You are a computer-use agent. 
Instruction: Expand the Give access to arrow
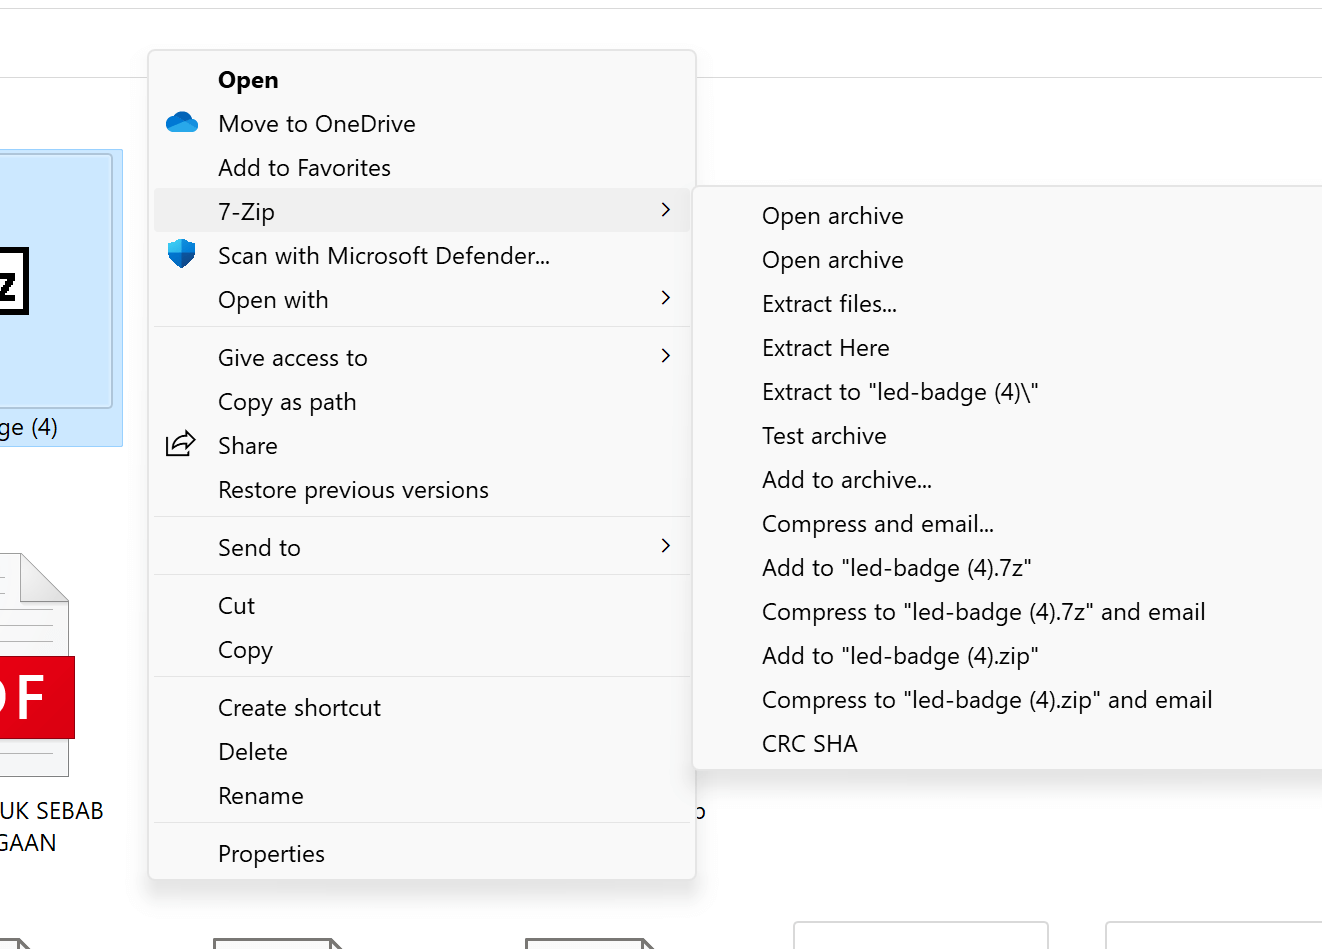point(666,356)
